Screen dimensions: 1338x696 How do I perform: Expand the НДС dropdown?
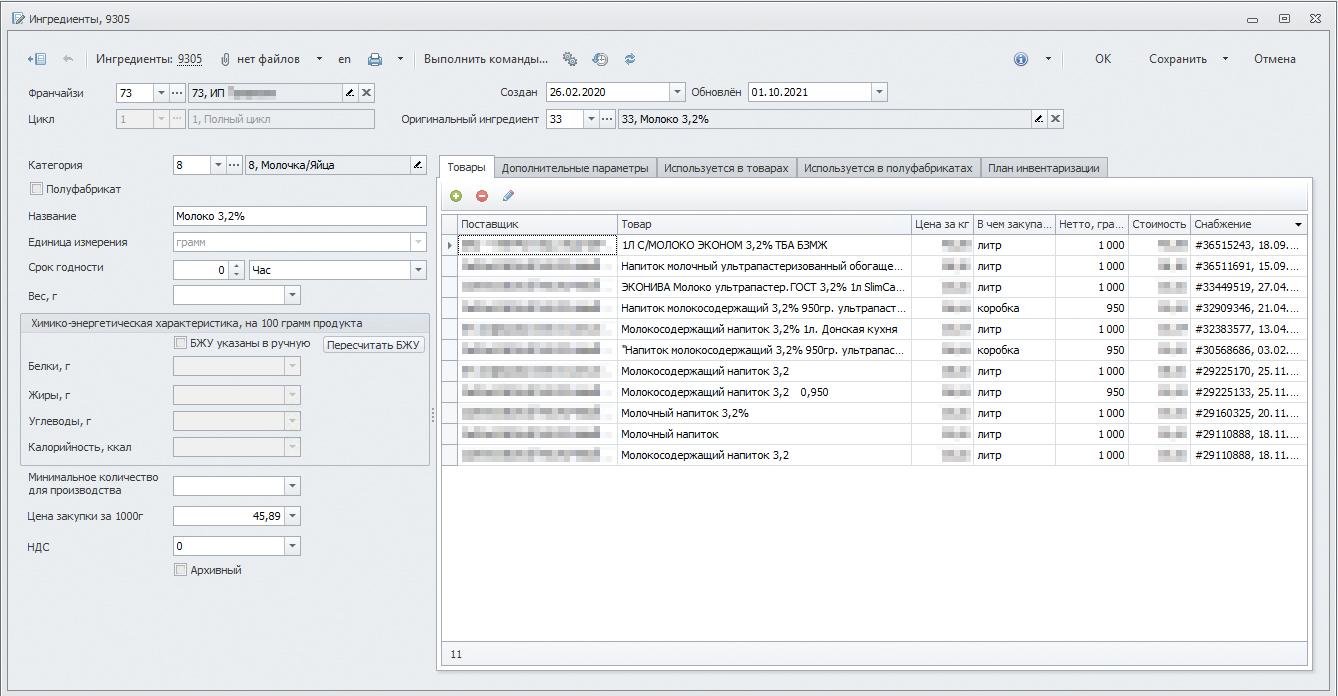(291, 546)
